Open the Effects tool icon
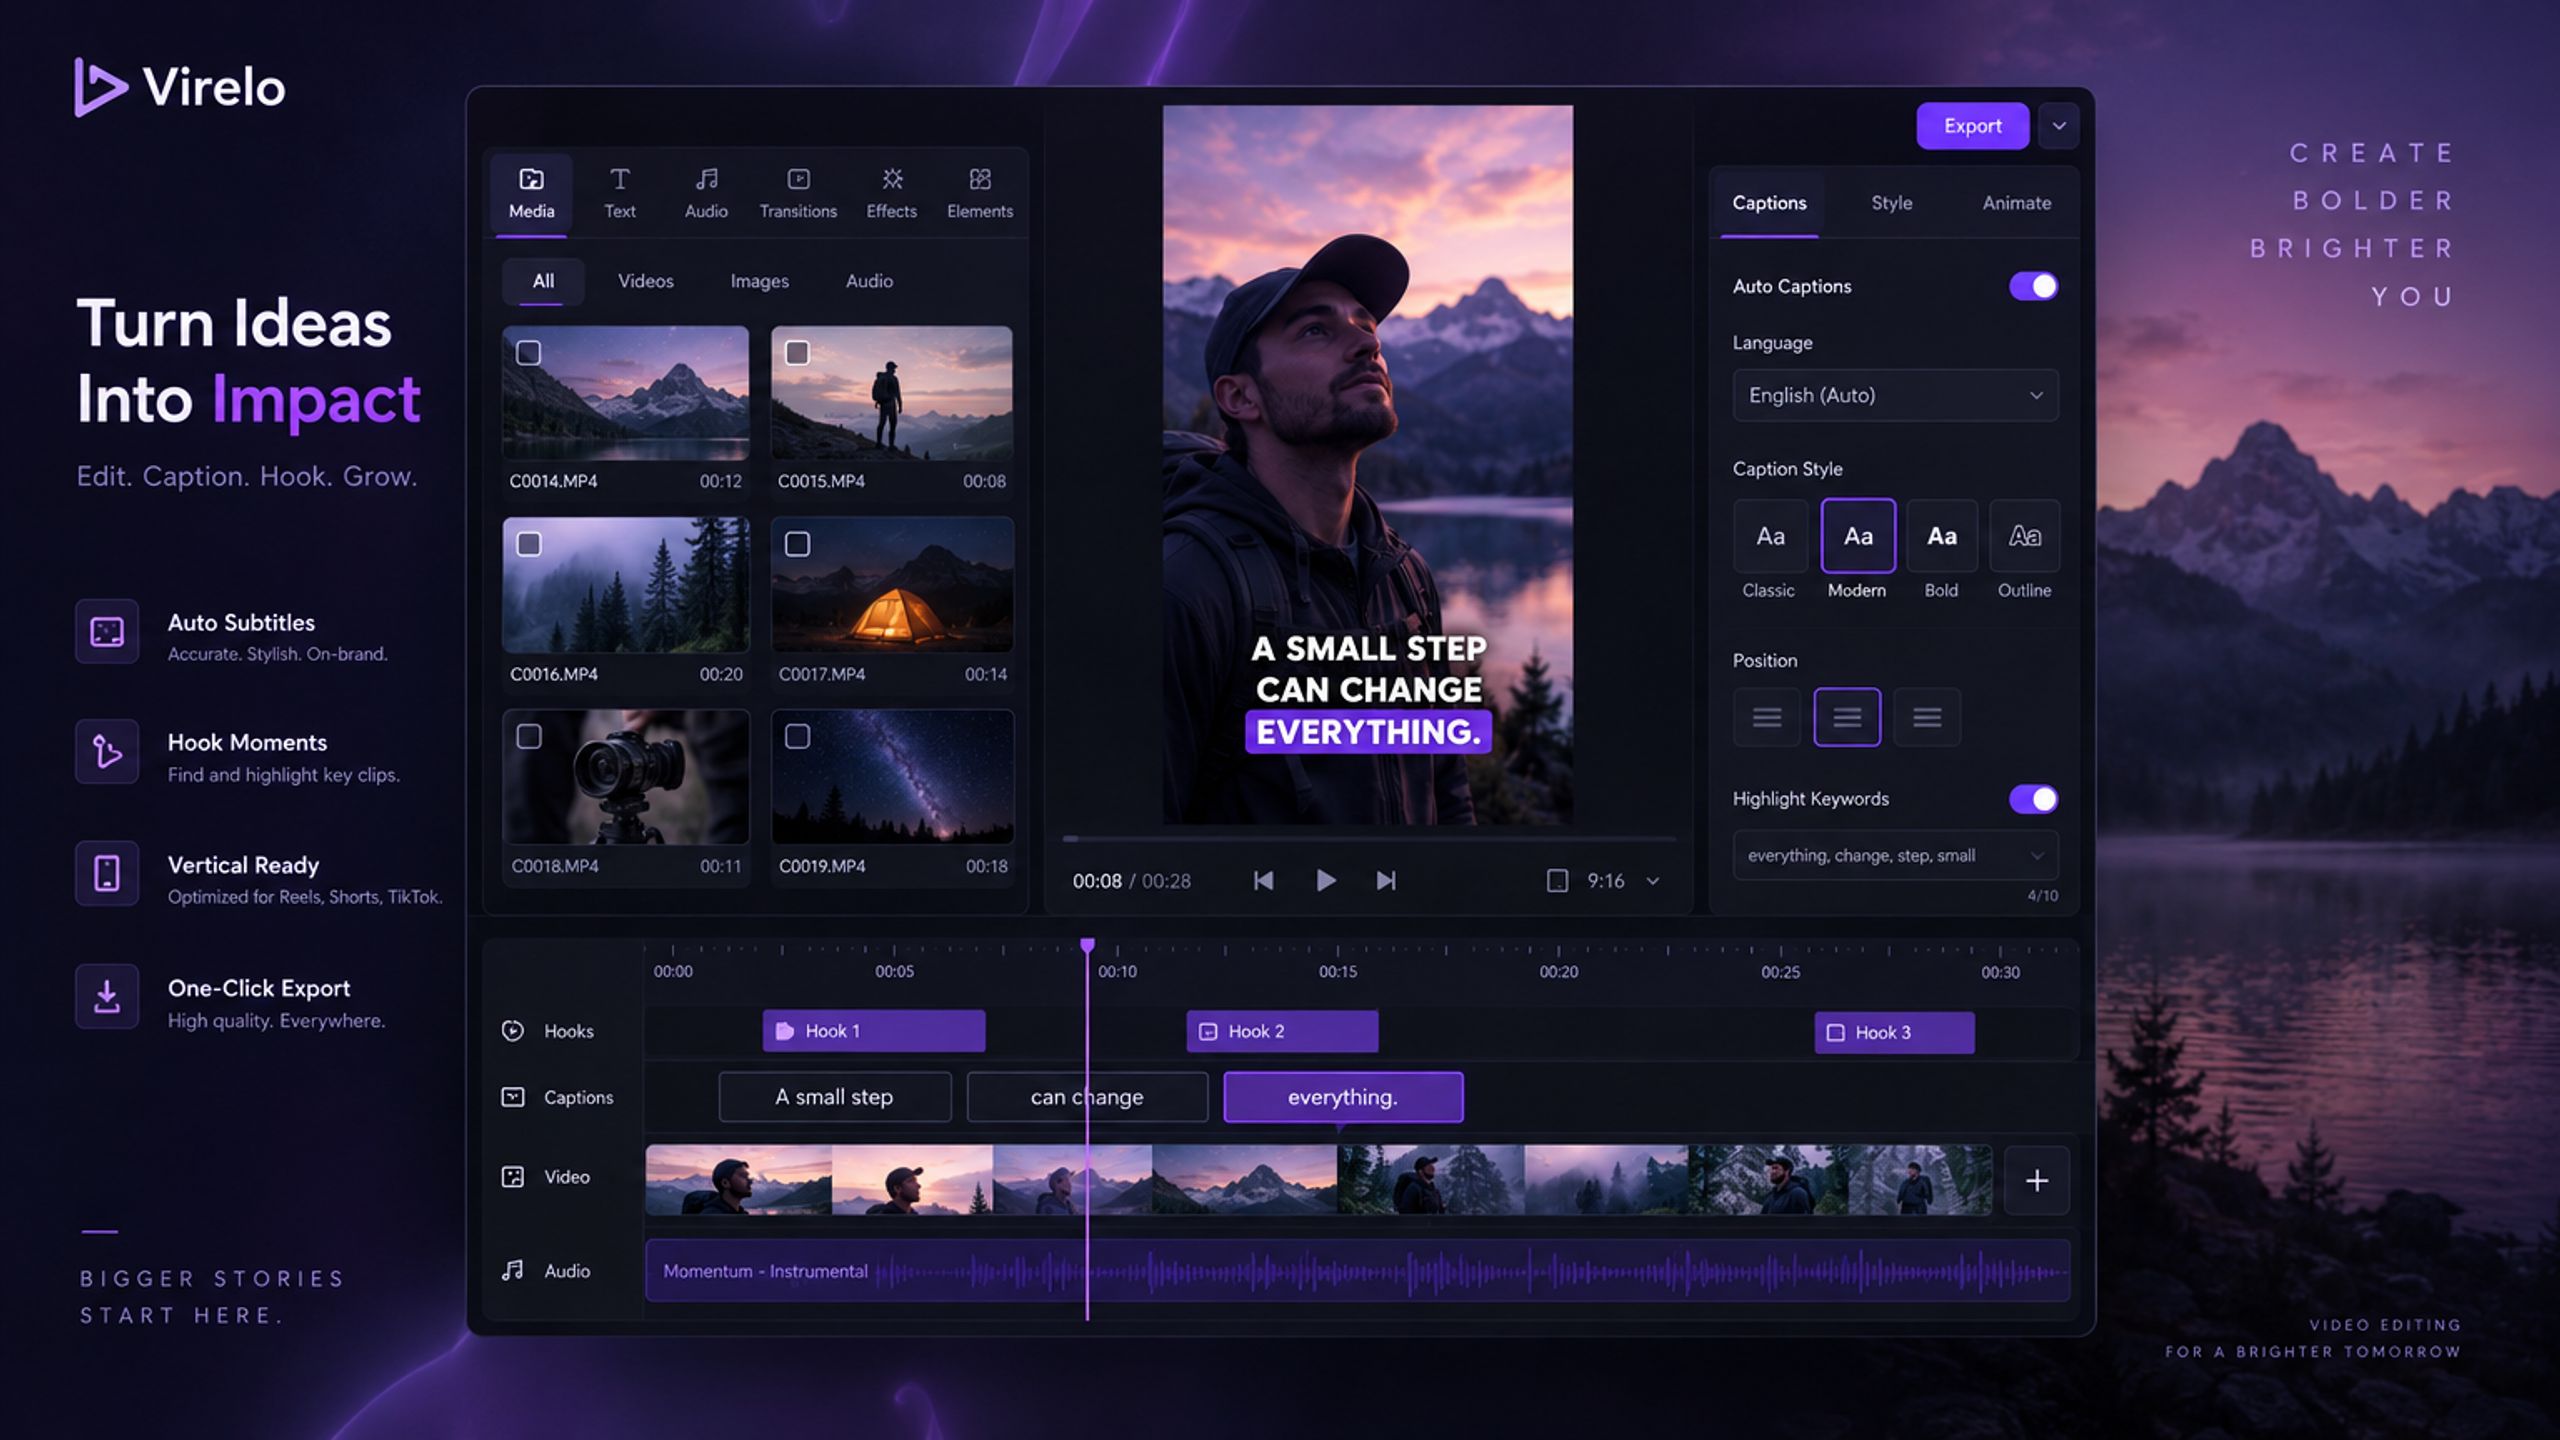The width and height of the screenshot is (2560, 1440). [892, 179]
